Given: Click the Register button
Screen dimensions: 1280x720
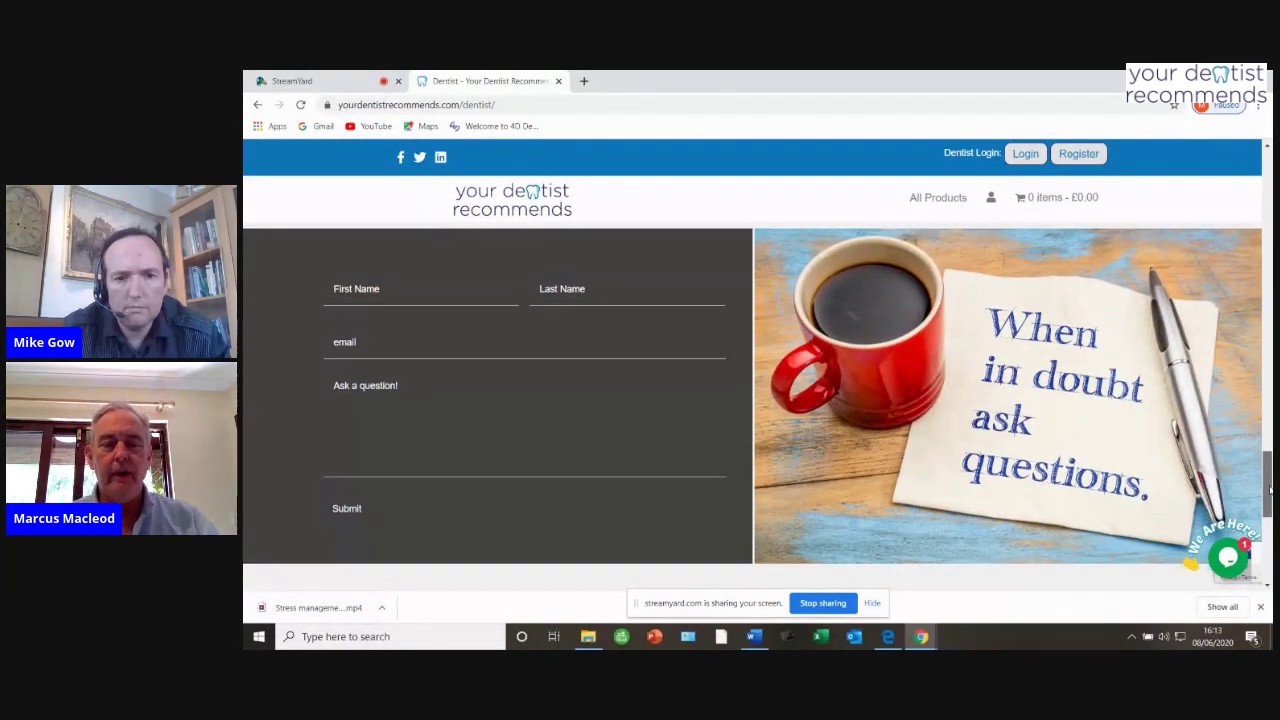Looking at the screenshot, I should (x=1078, y=154).
